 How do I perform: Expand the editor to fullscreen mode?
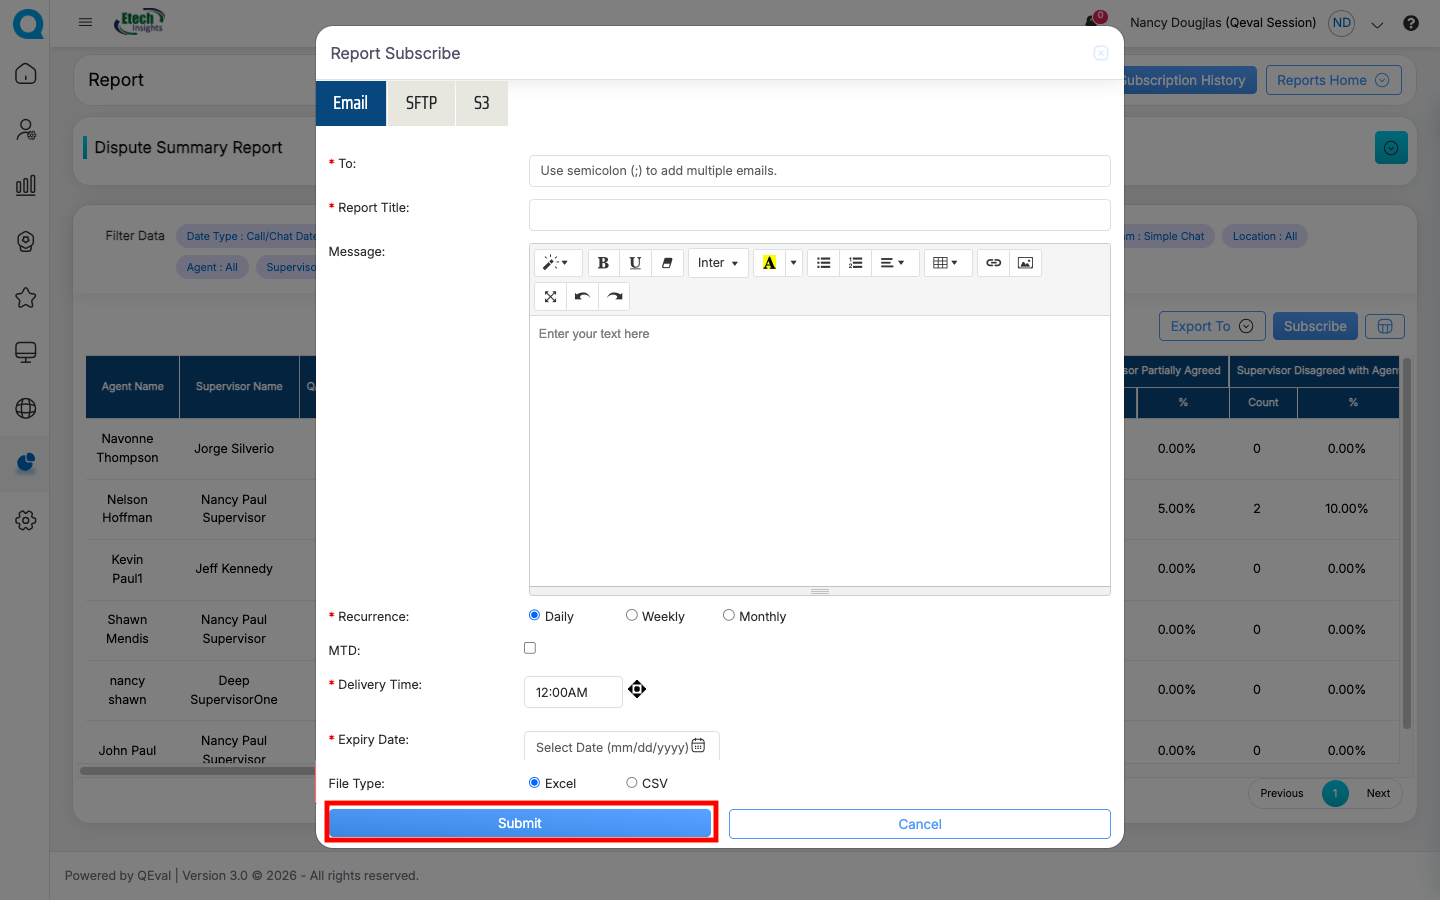pyautogui.click(x=550, y=296)
